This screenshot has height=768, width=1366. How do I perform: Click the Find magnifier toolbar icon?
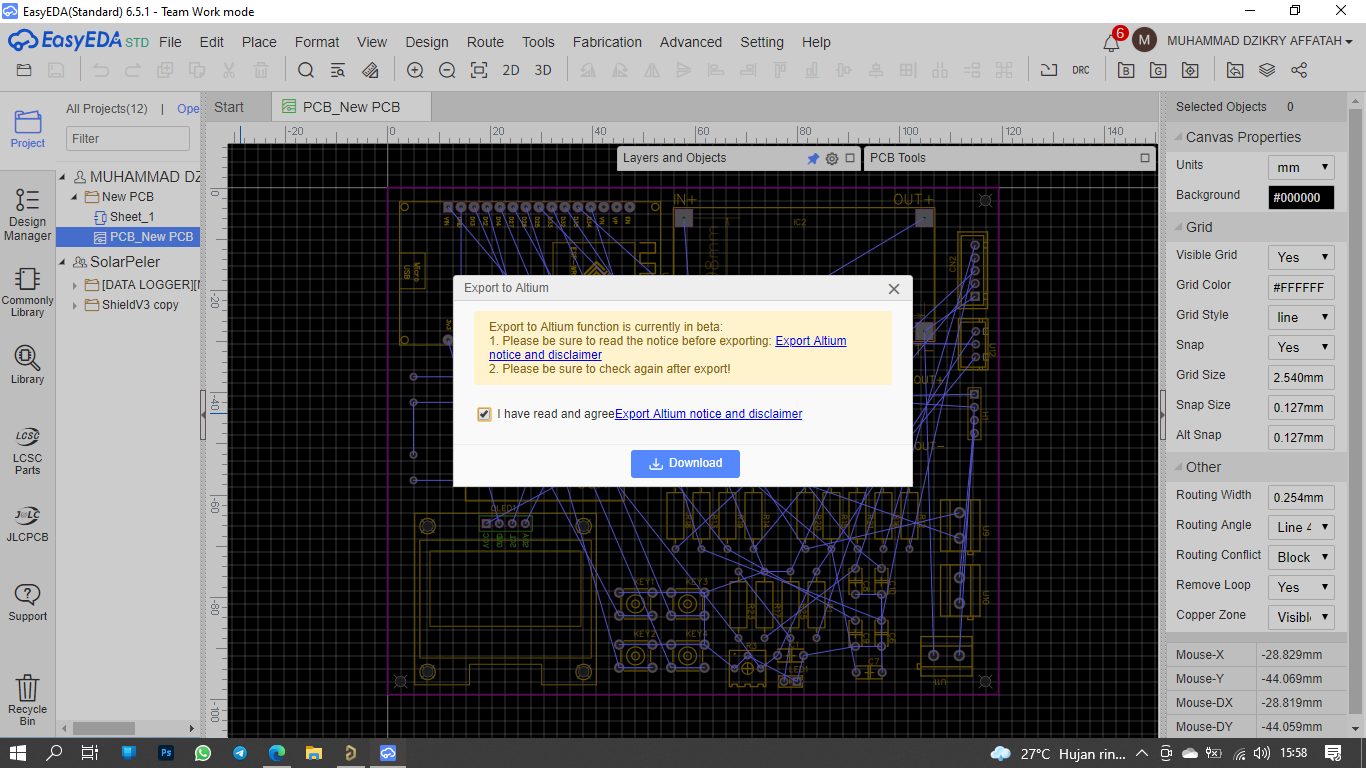pos(306,70)
